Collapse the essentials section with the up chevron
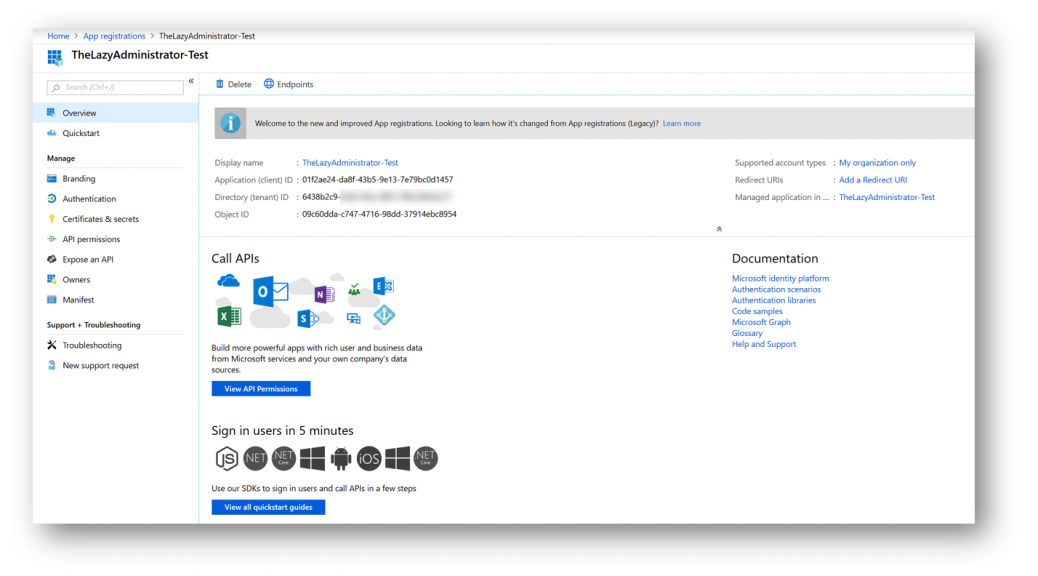Screen dimensions: 1038x576 tap(719, 229)
